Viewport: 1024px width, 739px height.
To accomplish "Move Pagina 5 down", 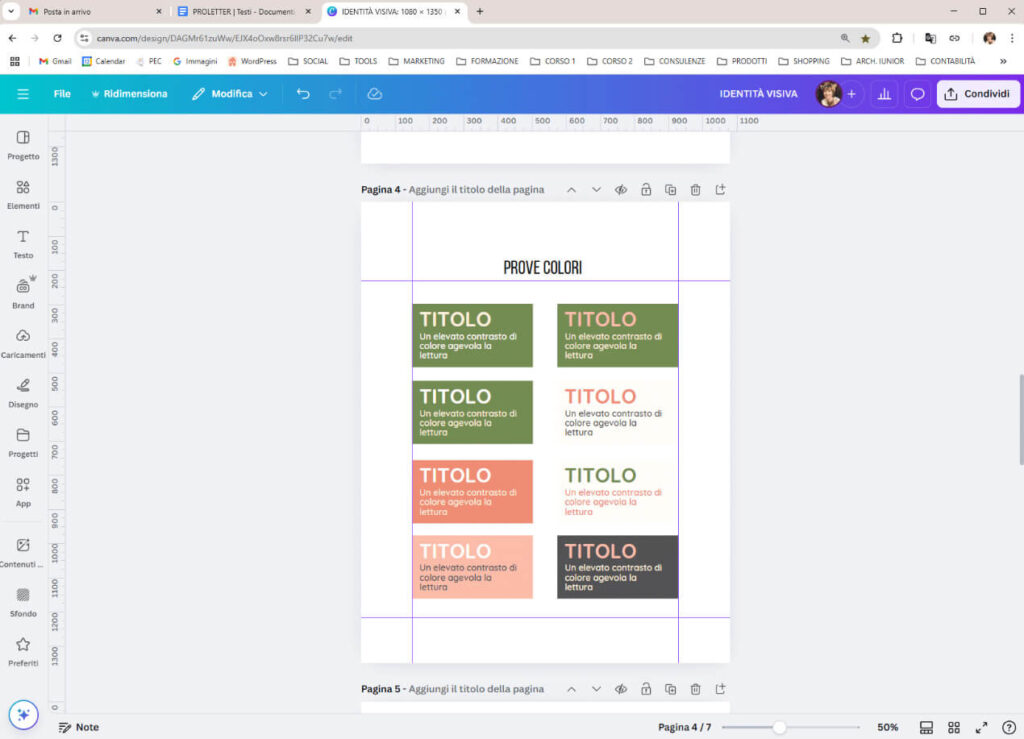I will (596, 689).
